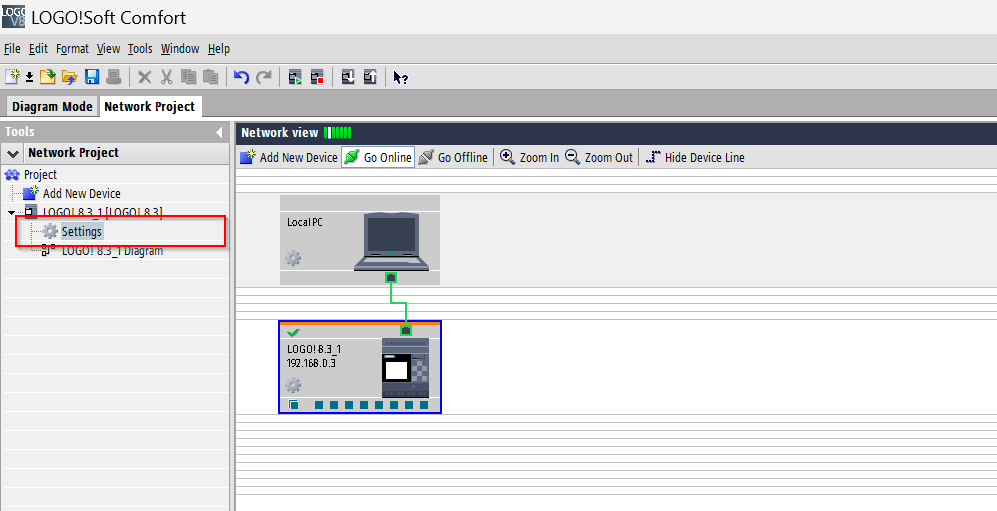
Task: Click the Delete (X) toolbar icon
Action: coord(145,78)
